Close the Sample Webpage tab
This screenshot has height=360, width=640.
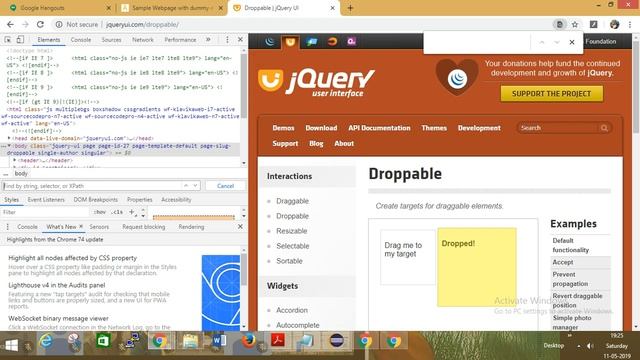221,8
